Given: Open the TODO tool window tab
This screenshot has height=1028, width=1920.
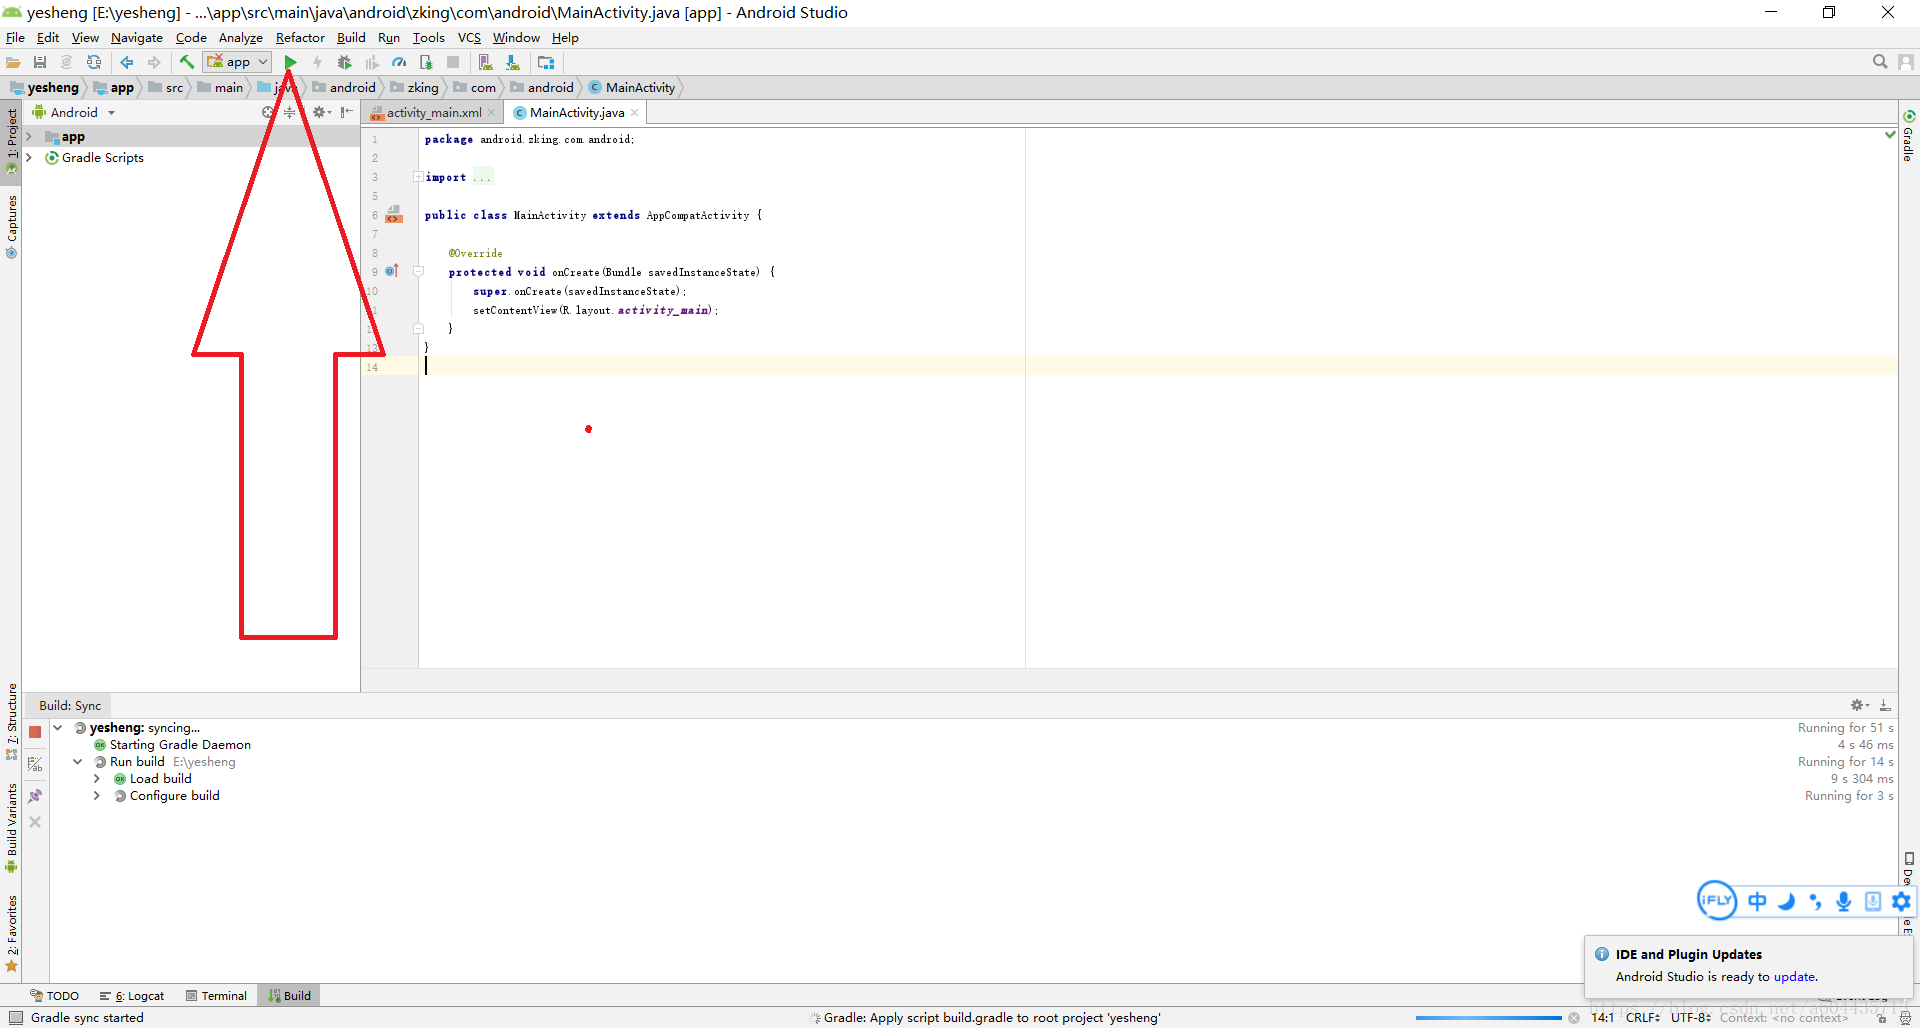Looking at the screenshot, I should click(x=55, y=996).
